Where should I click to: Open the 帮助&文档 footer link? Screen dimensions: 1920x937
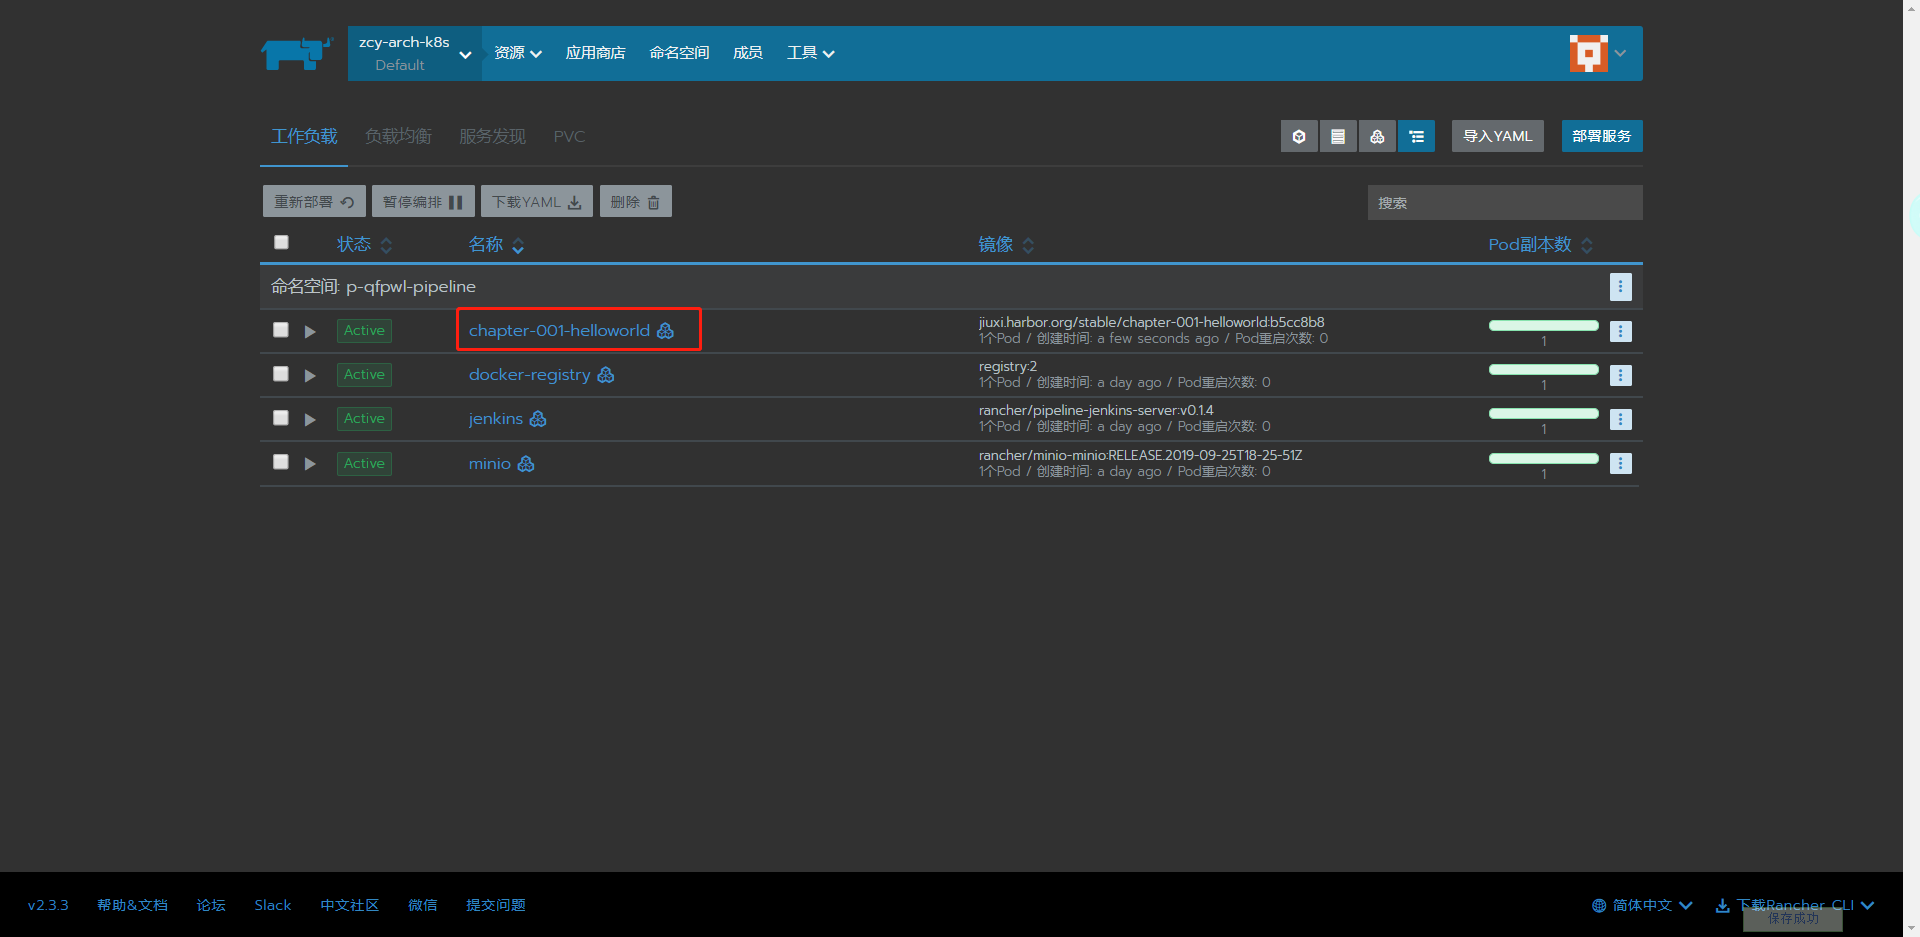pyautogui.click(x=132, y=905)
